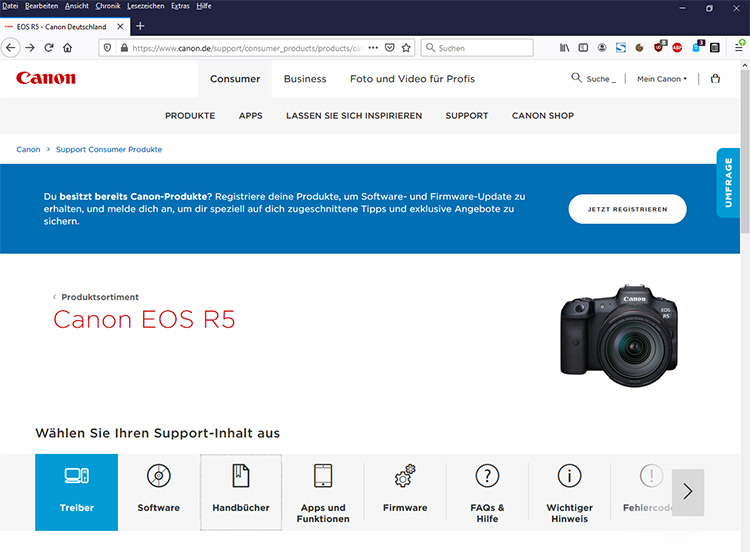Viewport: 750px width, 552px height.
Task: Open the Firmware gear icon tile
Action: (405, 476)
